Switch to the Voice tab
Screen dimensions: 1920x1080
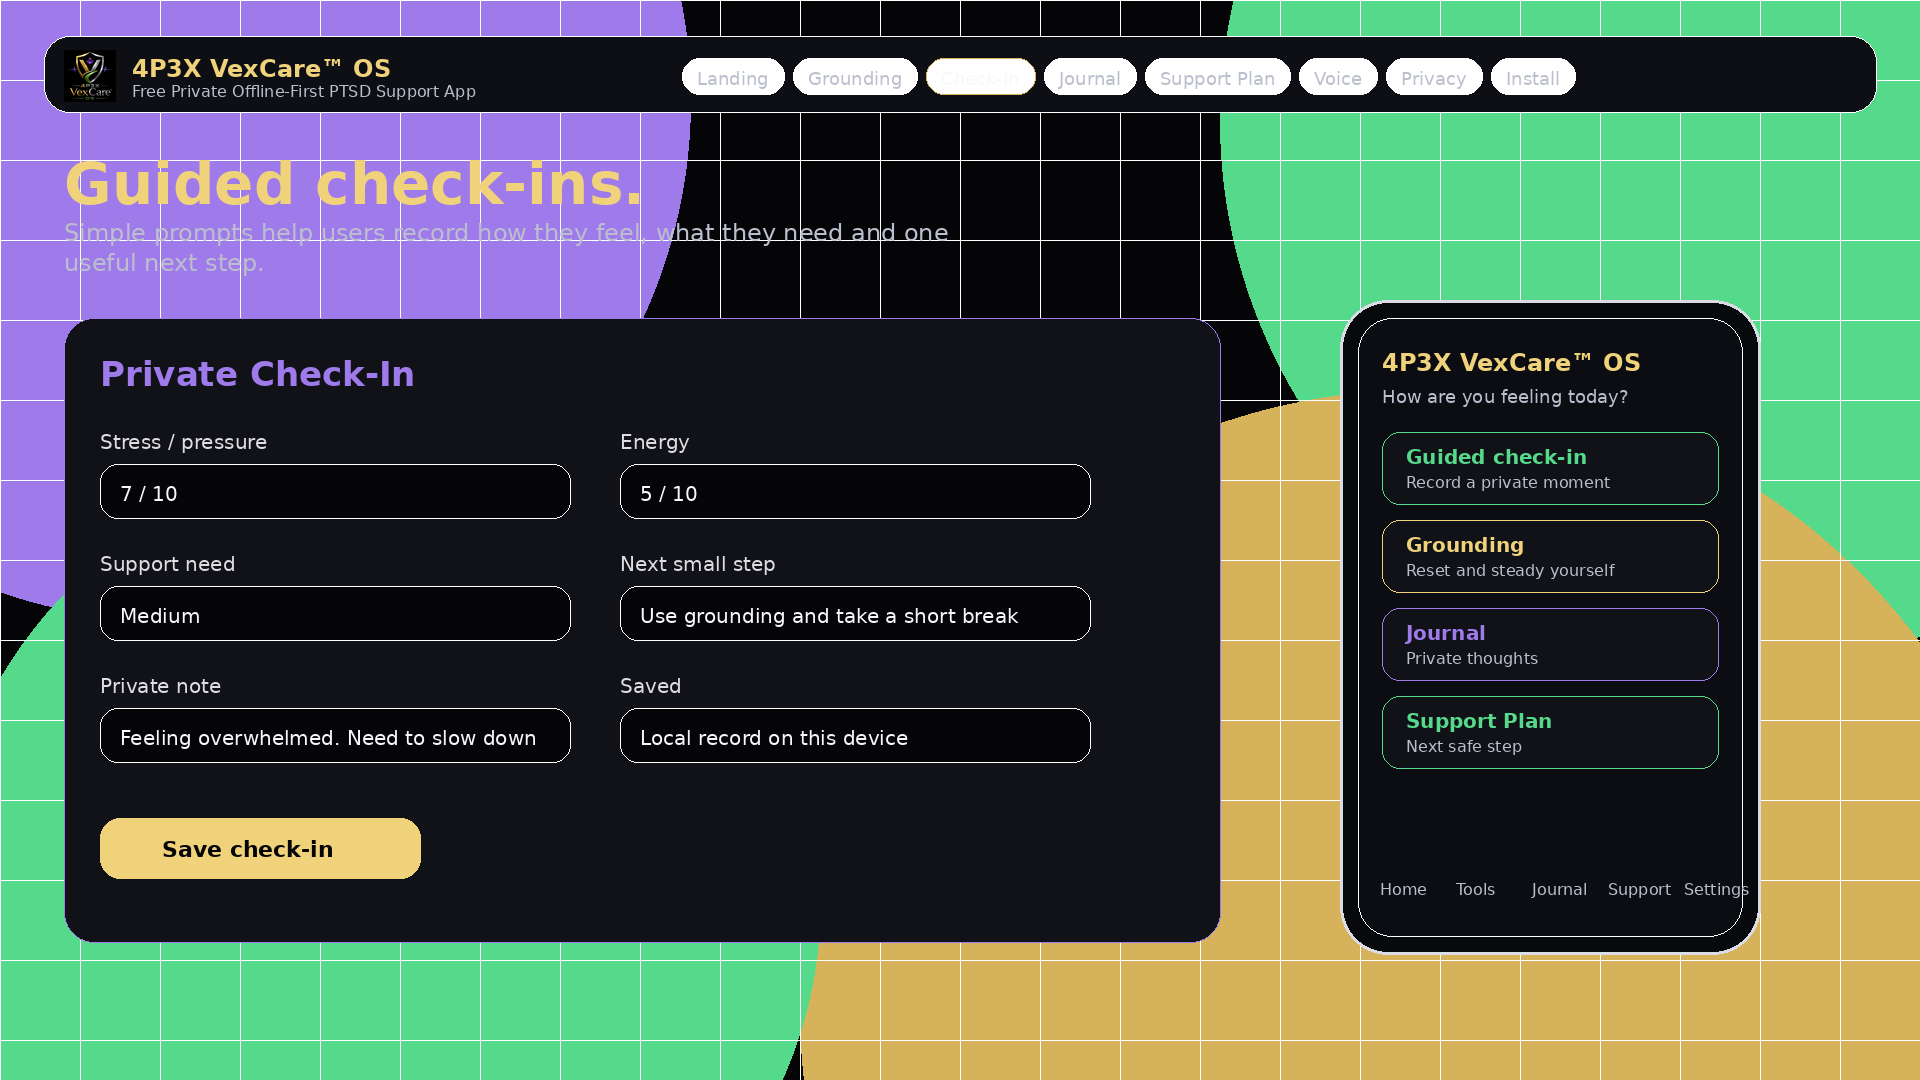(1338, 78)
